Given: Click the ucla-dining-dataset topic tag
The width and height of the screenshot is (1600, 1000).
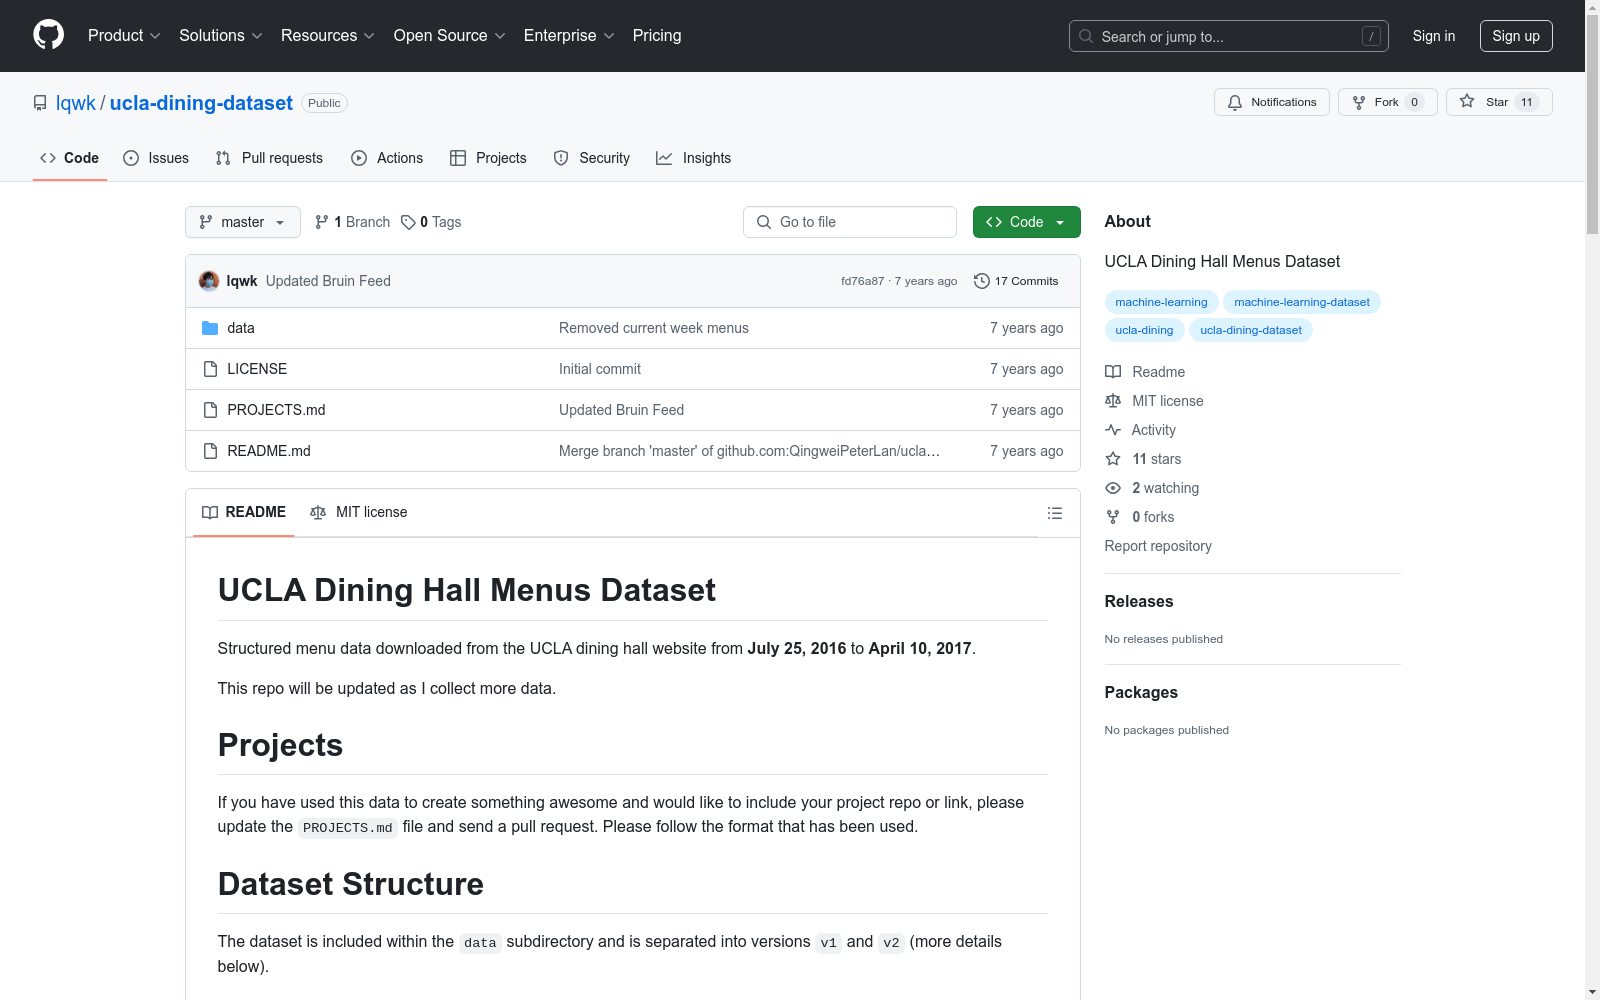Looking at the screenshot, I should coord(1251,330).
